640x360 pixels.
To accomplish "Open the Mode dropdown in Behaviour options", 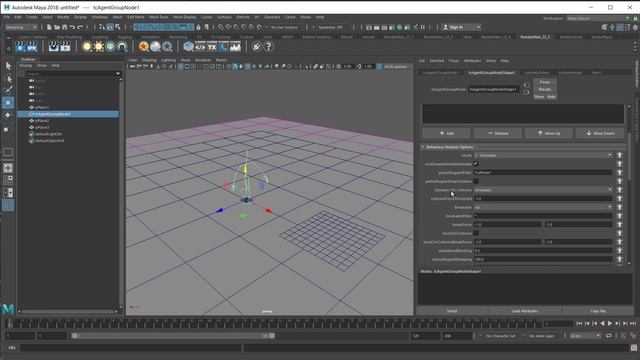I will [x=543, y=155].
